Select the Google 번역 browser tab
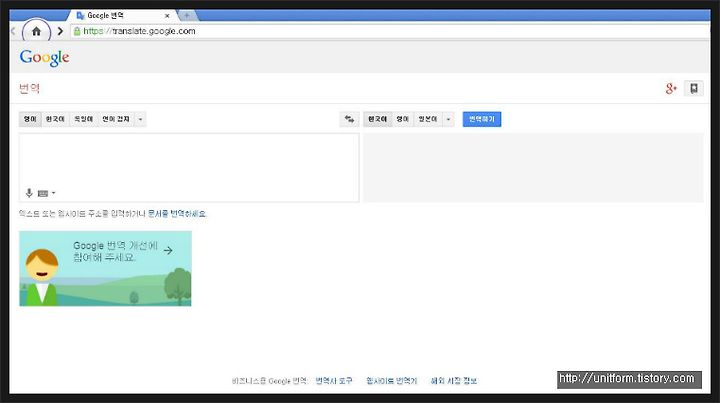720x403 pixels. (122, 16)
